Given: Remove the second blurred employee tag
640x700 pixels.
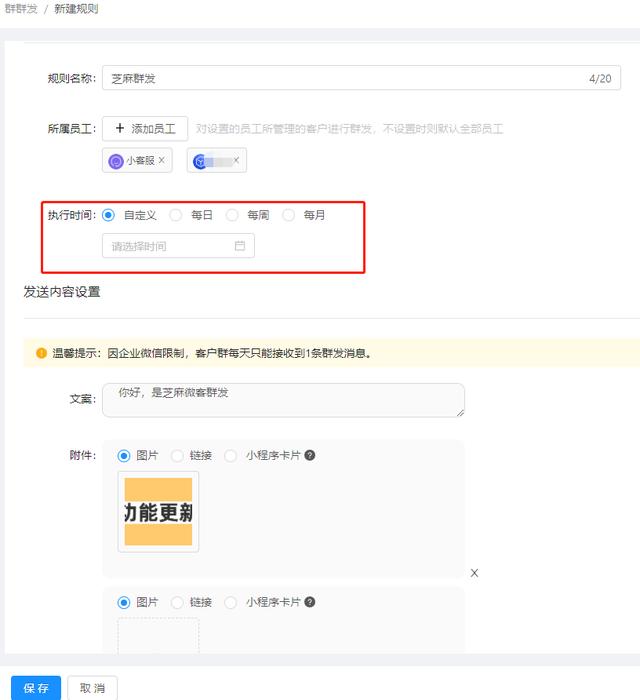Looking at the screenshot, I should click(x=236, y=160).
